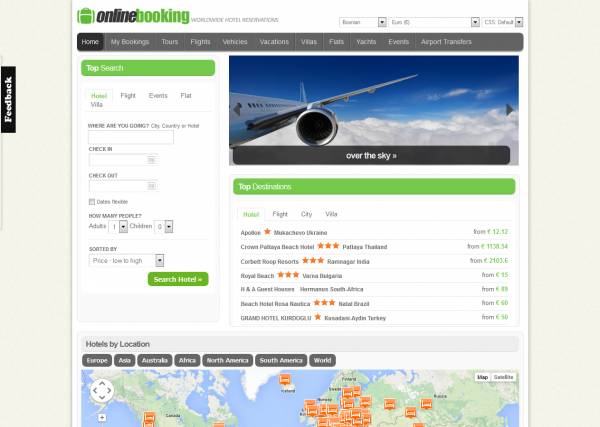Screen dimensions: 600x427
Task: Click the hotel marker over Iceland
Action: tap(285, 380)
